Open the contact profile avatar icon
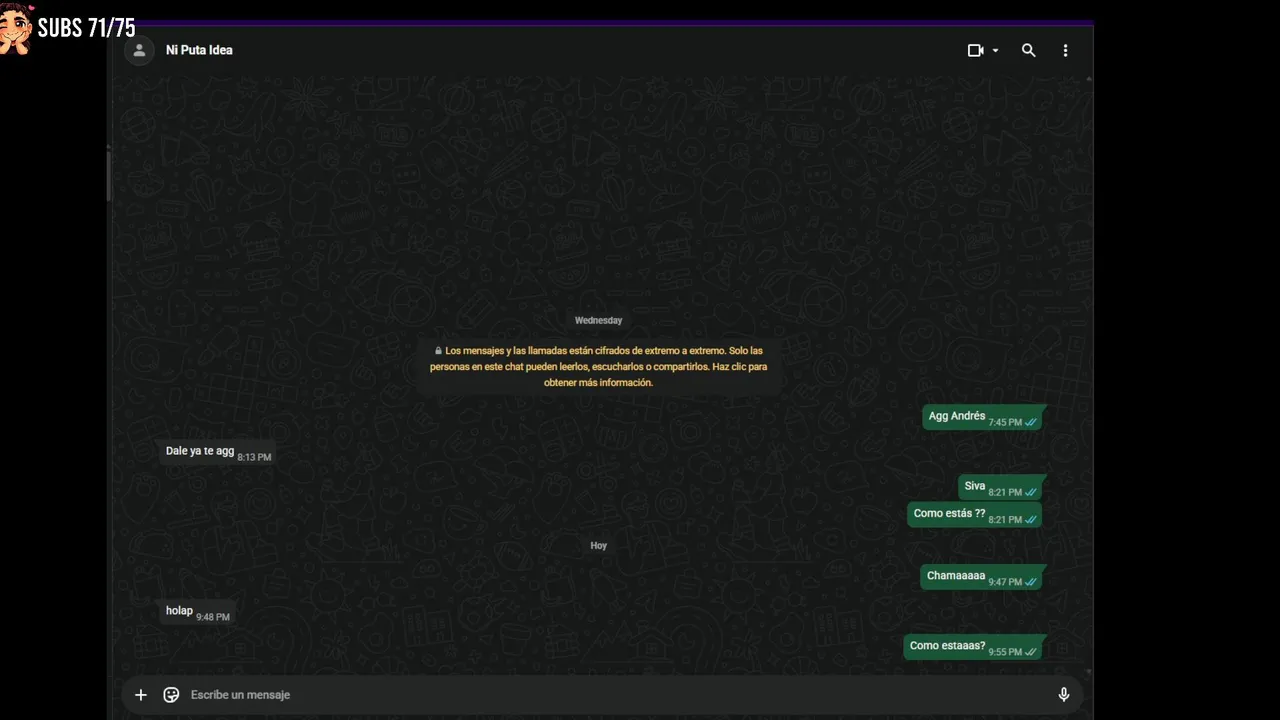This screenshot has height=720, width=1280. [139, 50]
